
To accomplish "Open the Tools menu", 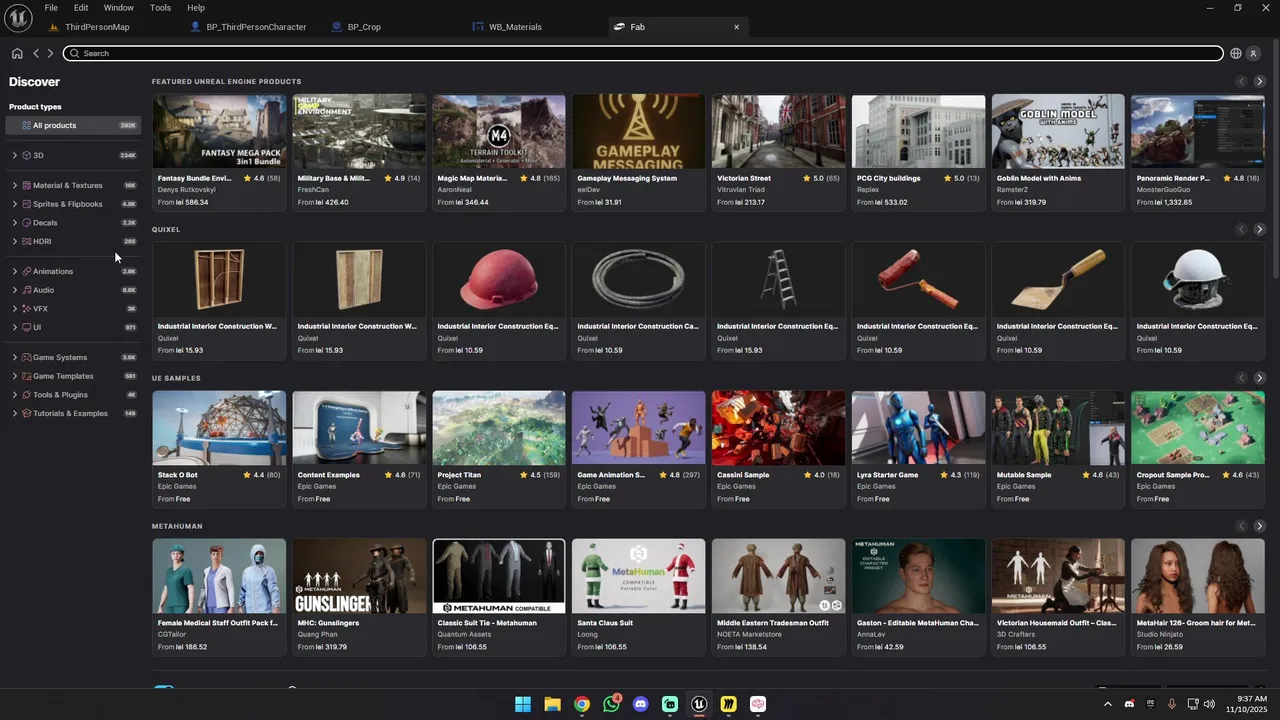I will pos(160,7).
